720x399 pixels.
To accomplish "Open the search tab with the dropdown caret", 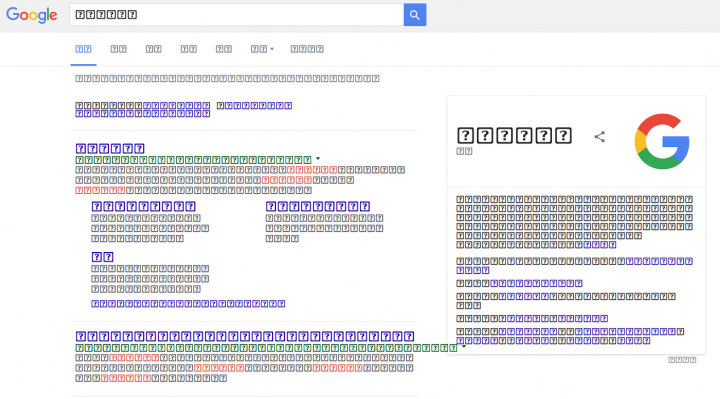I will click(x=262, y=49).
